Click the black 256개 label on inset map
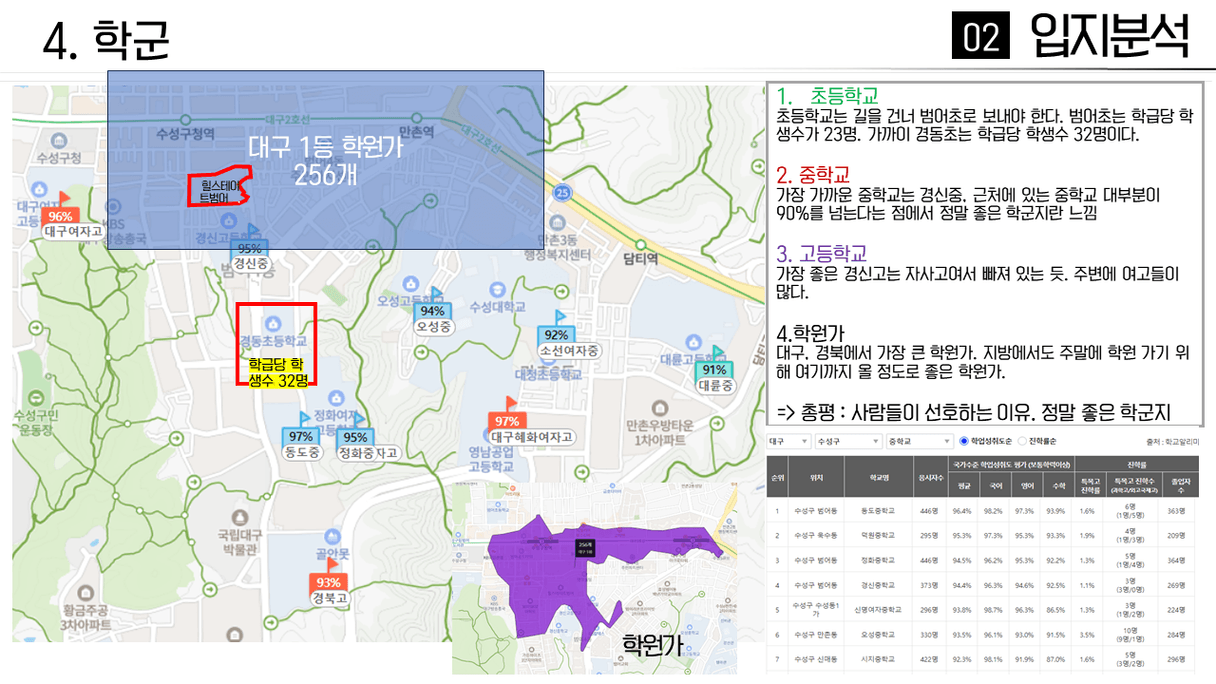 pos(587,547)
